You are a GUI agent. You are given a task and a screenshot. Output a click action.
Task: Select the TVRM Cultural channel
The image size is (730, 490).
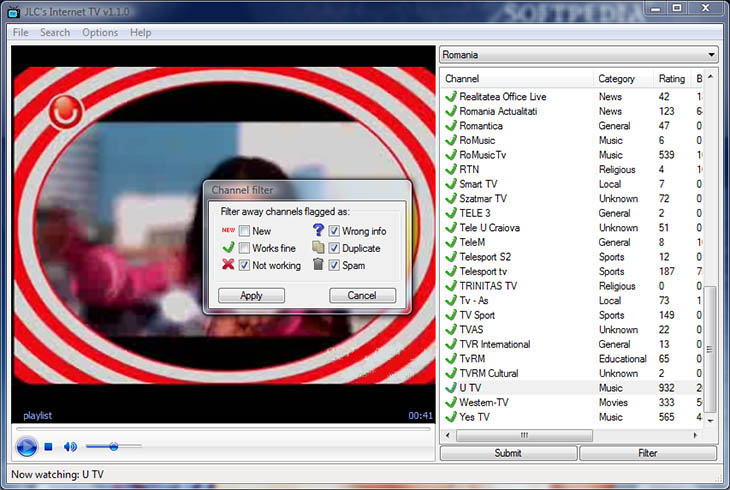click(x=572, y=373)
